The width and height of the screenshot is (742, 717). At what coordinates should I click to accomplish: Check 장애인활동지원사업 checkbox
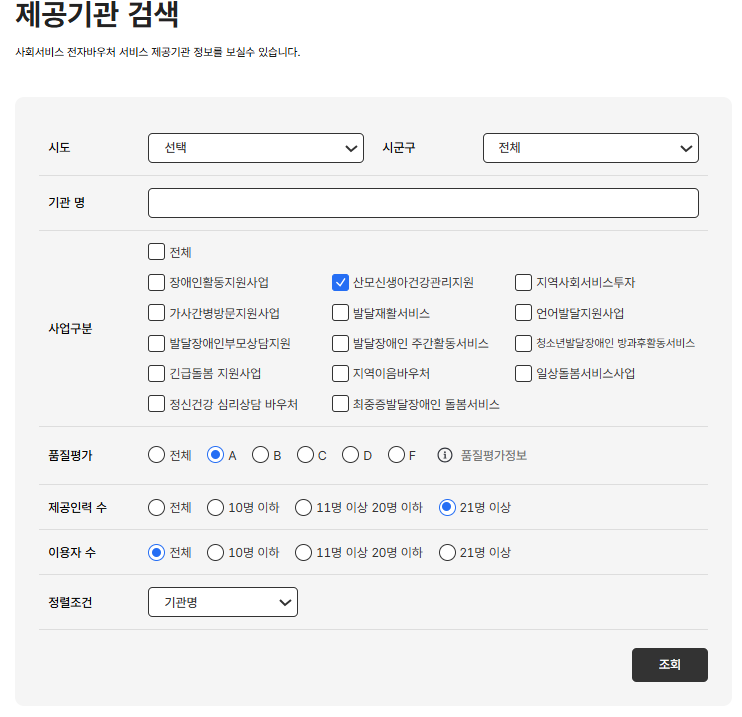coord(156,283)
